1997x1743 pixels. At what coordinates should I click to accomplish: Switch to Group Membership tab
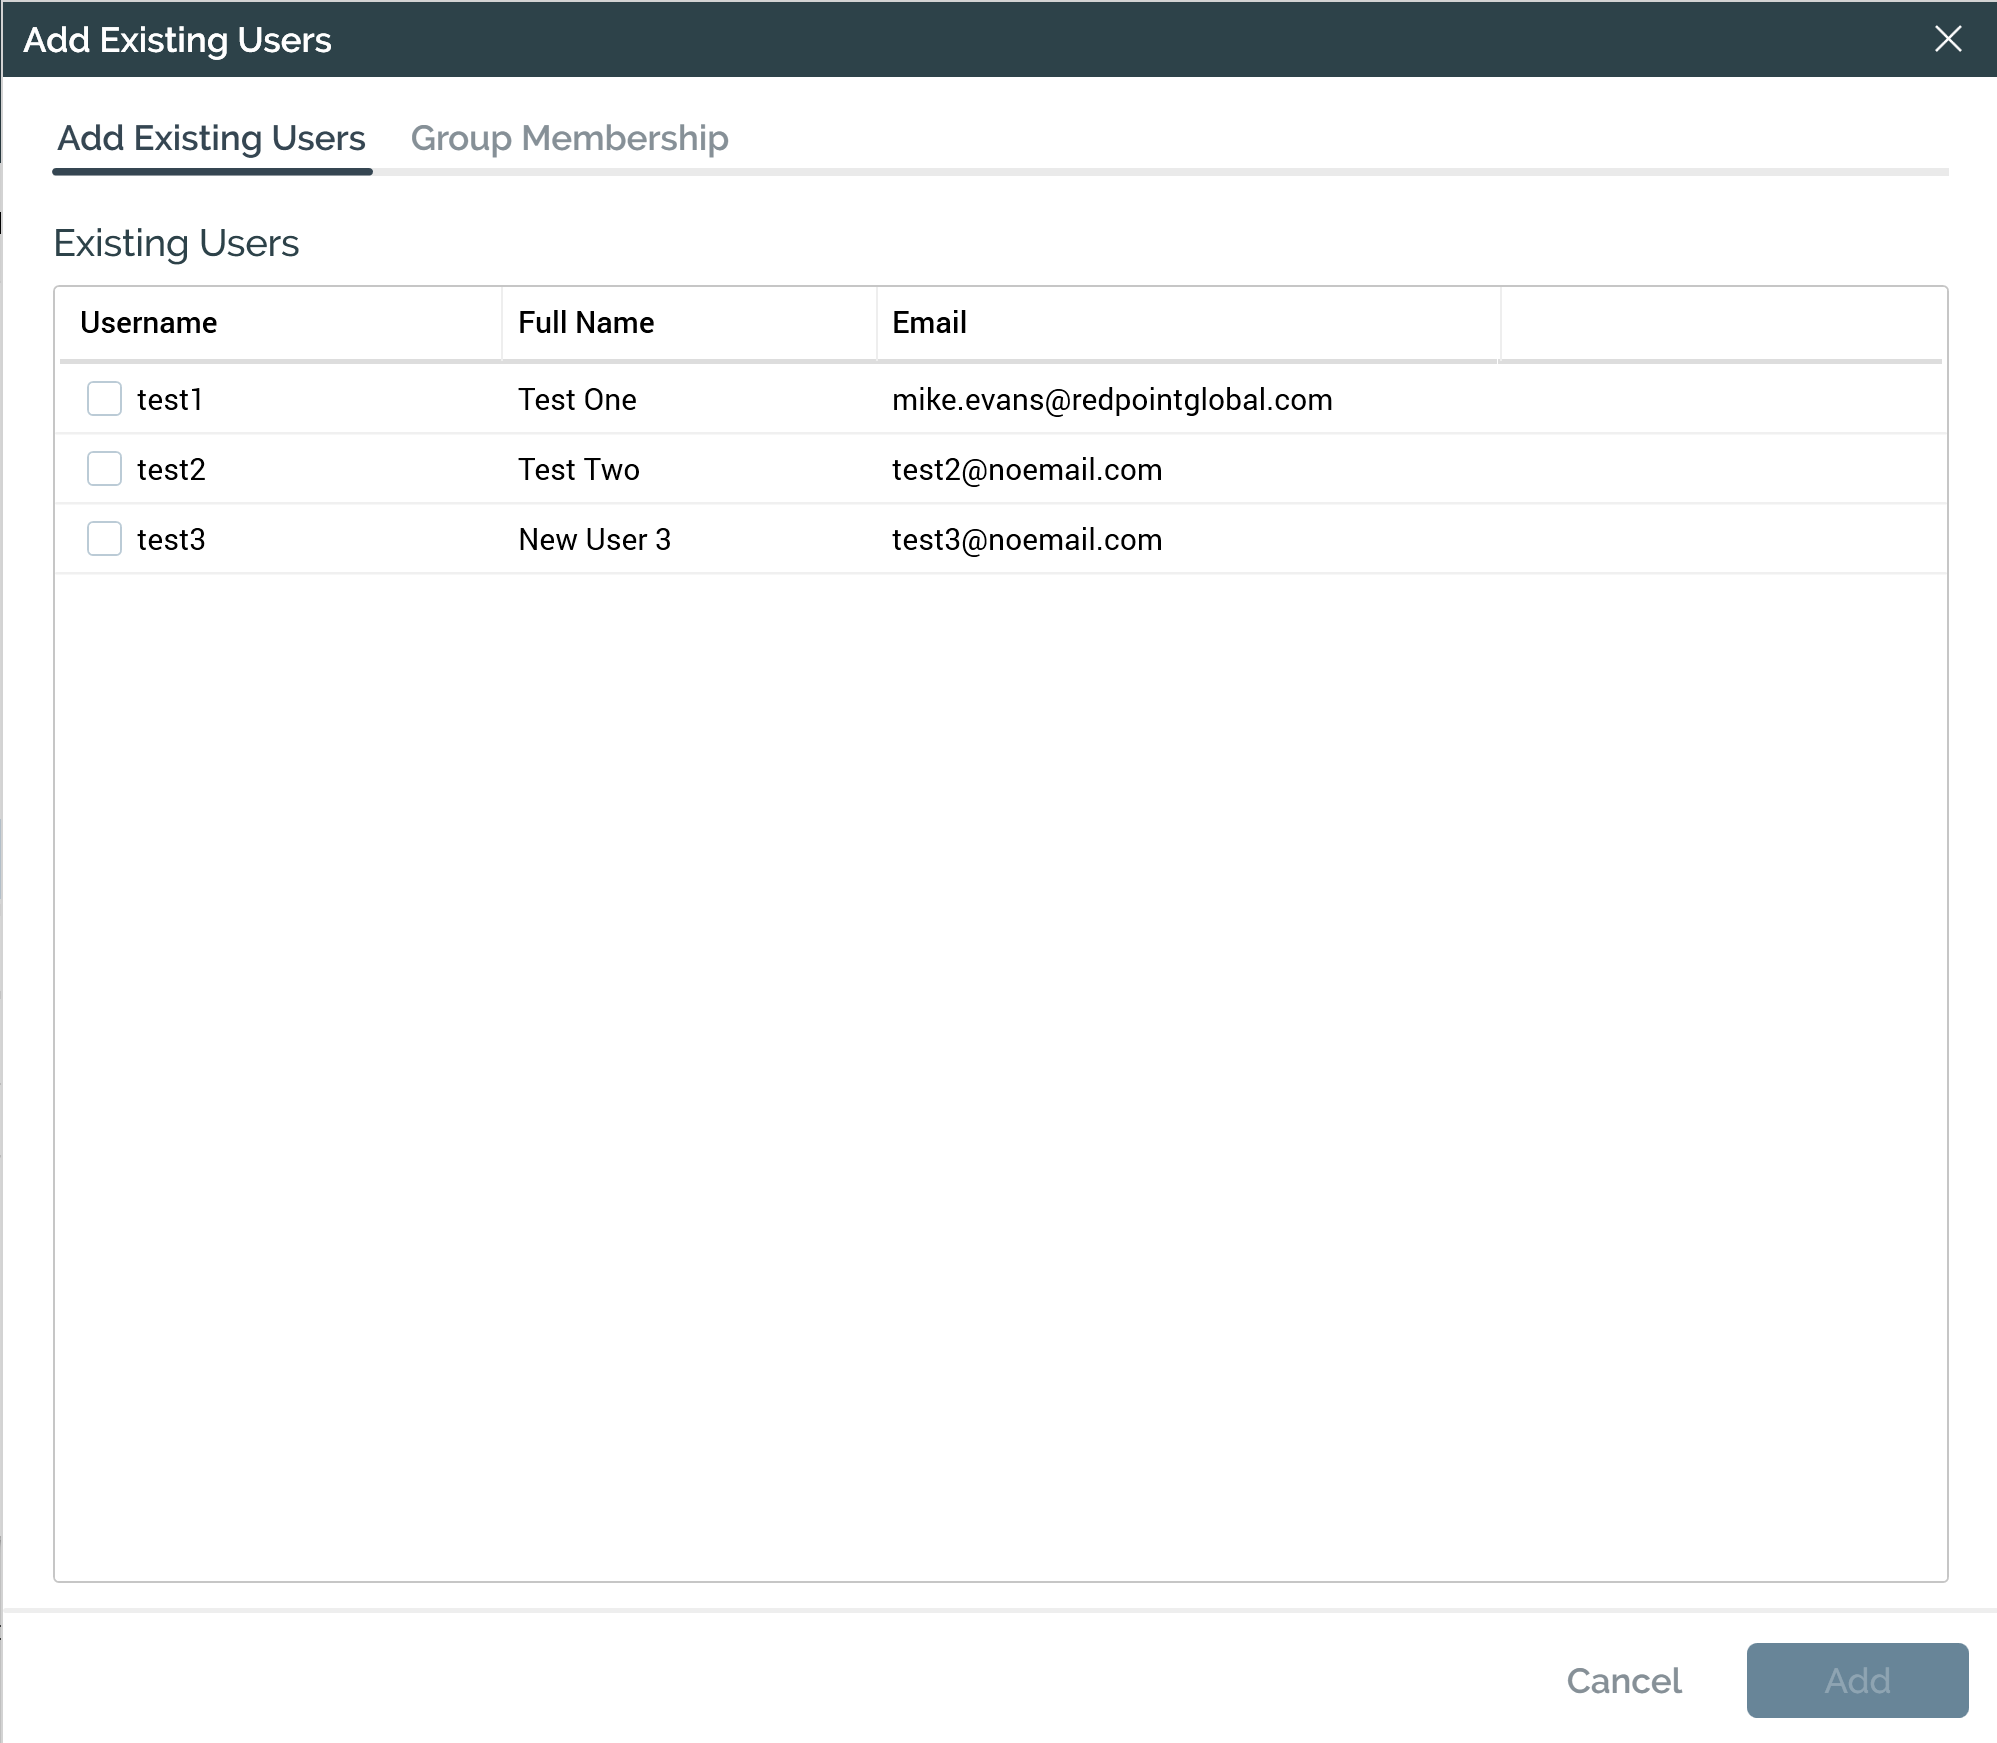click(569, 138)
